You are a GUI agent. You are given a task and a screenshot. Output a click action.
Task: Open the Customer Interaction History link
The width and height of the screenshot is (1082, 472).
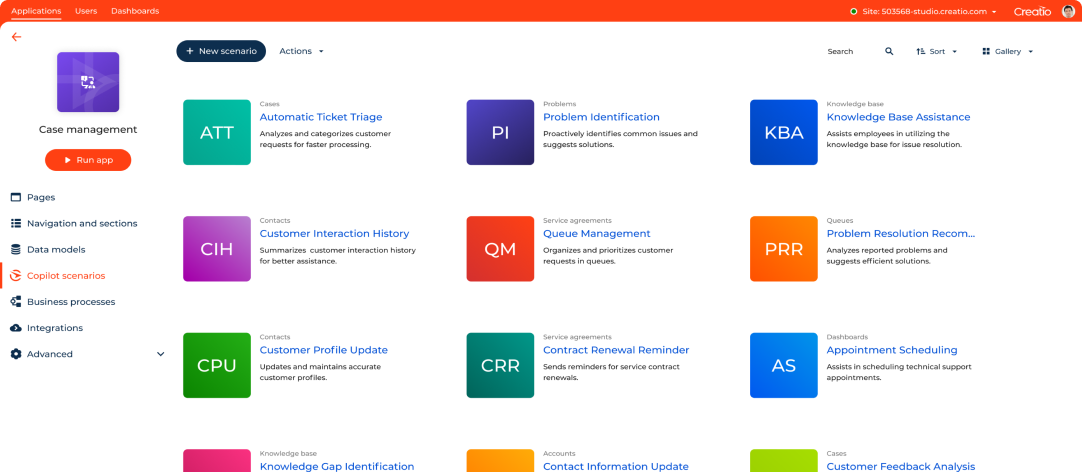point(334,234)
